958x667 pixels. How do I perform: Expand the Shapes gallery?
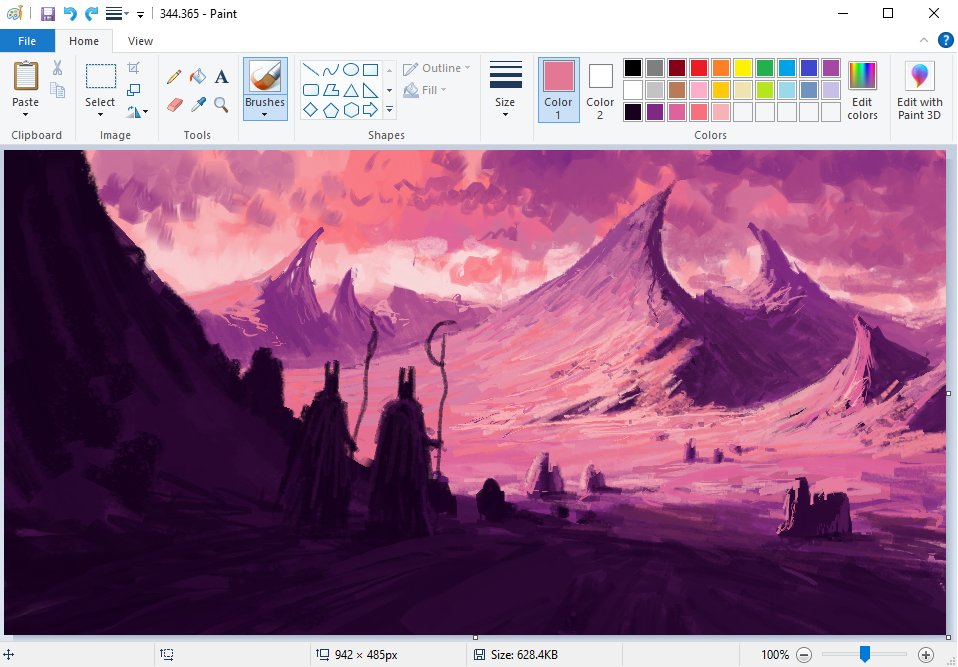click(x=389, y=110)
